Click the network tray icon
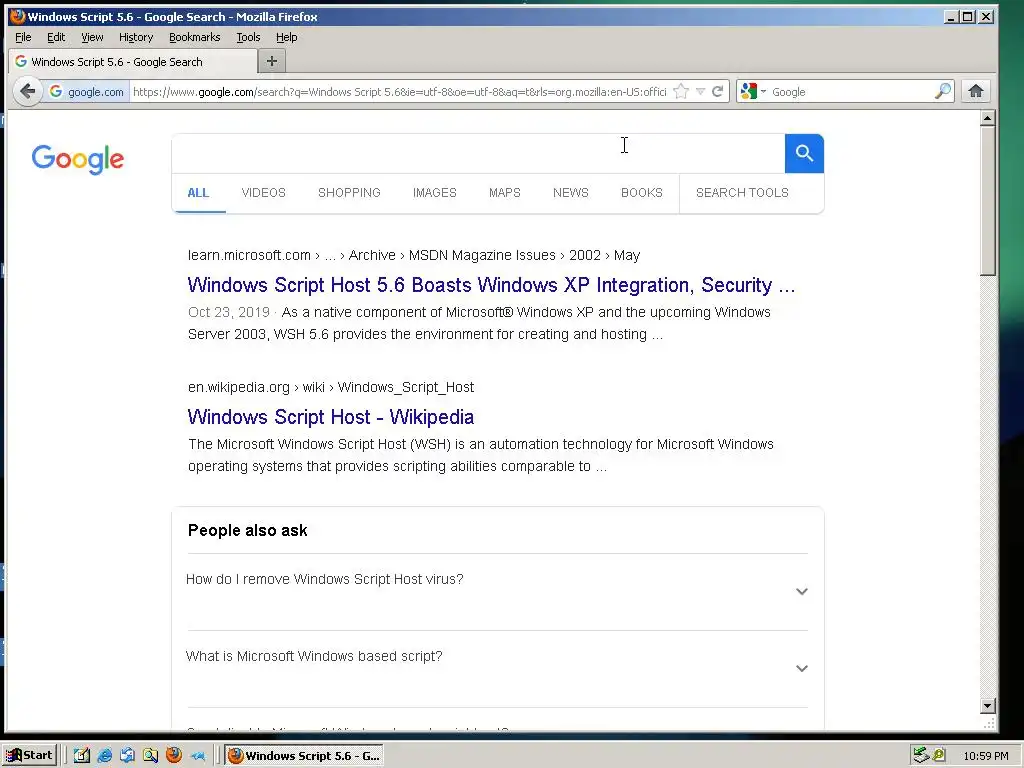 [x=921, y=756]
